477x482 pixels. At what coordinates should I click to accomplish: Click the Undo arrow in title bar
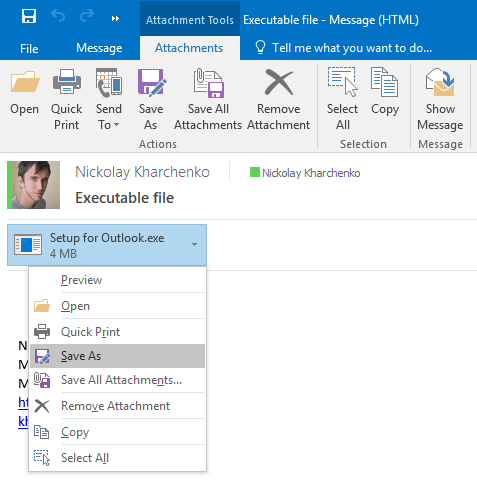click(58, 16)
